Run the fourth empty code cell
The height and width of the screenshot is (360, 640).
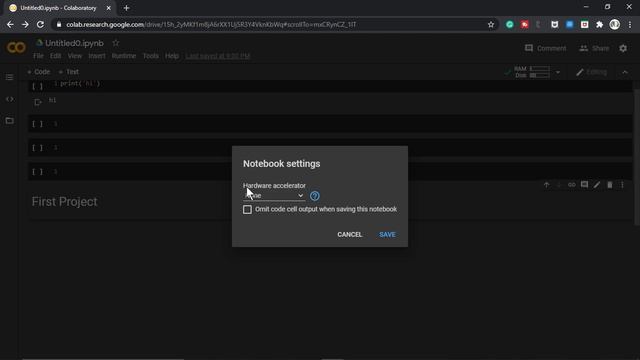pyautogui.click(x=37, y=172)
